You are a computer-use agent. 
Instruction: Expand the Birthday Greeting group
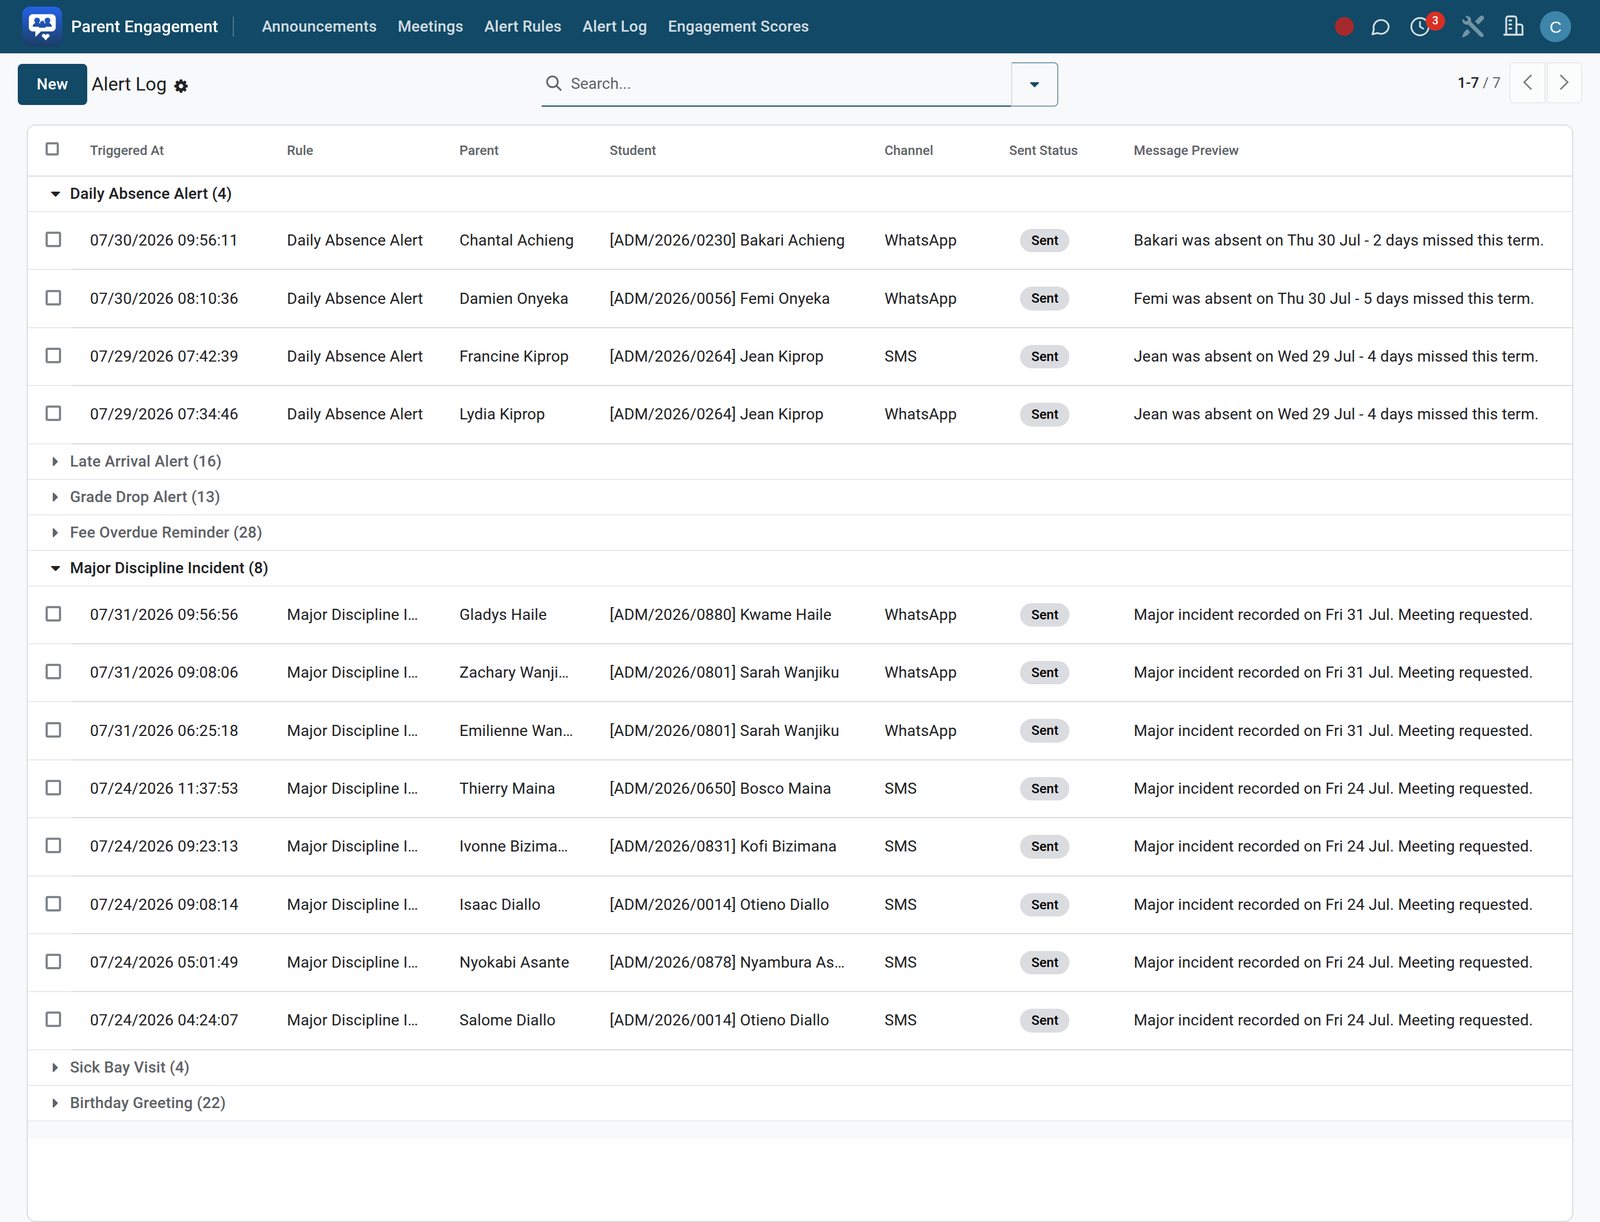(x=147, y=1103)
